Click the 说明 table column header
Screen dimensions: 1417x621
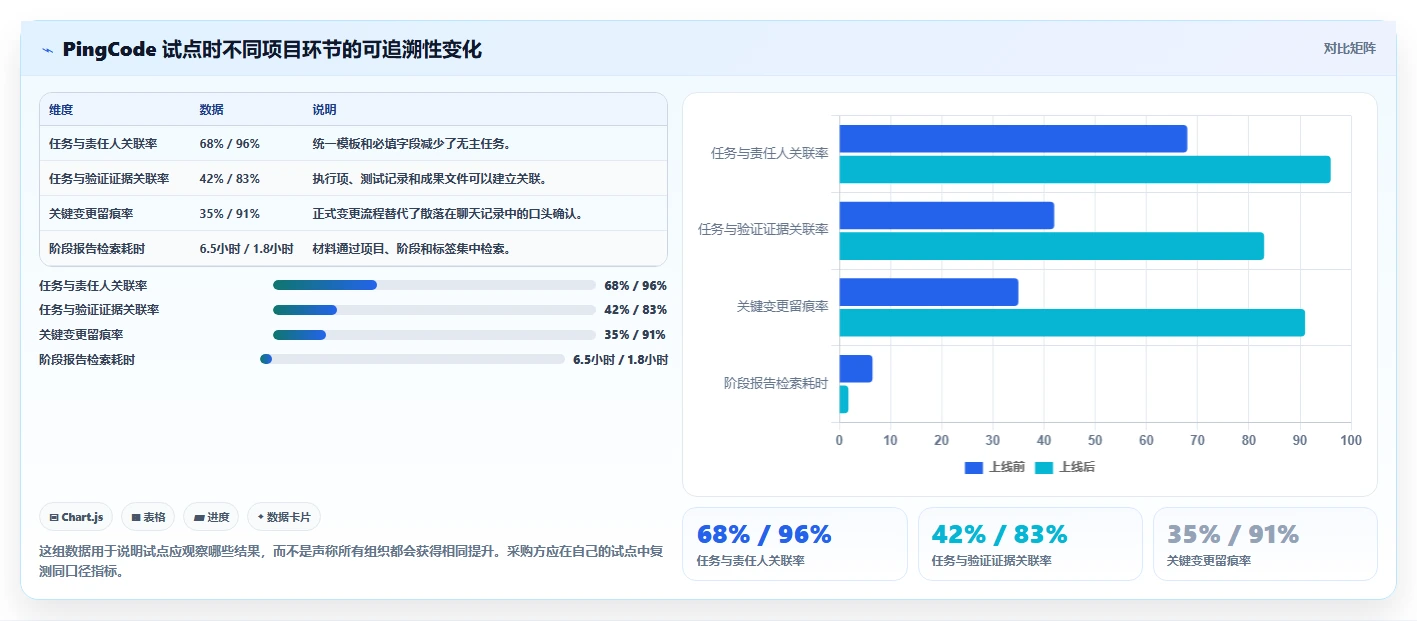coord(325,110)
